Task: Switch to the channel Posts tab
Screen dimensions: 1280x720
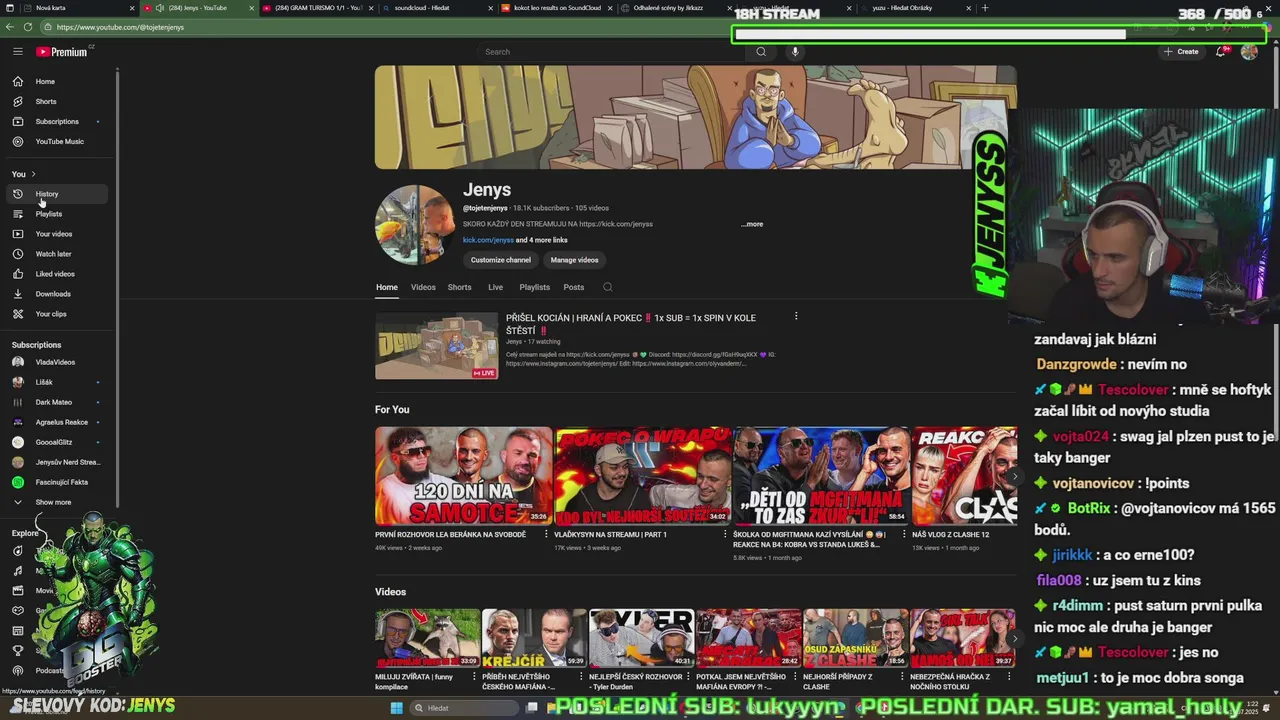Action: 573,287
